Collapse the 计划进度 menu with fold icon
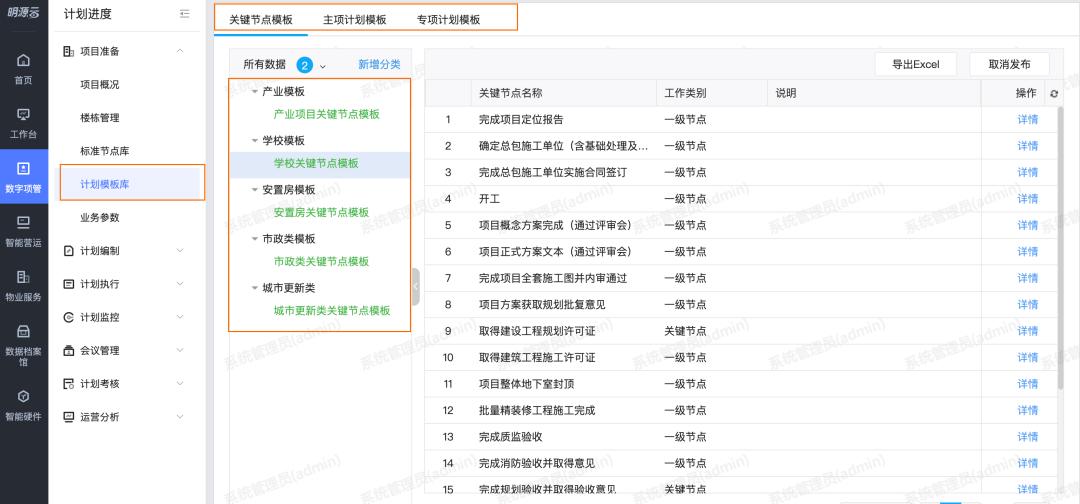 tap(184, 14)
